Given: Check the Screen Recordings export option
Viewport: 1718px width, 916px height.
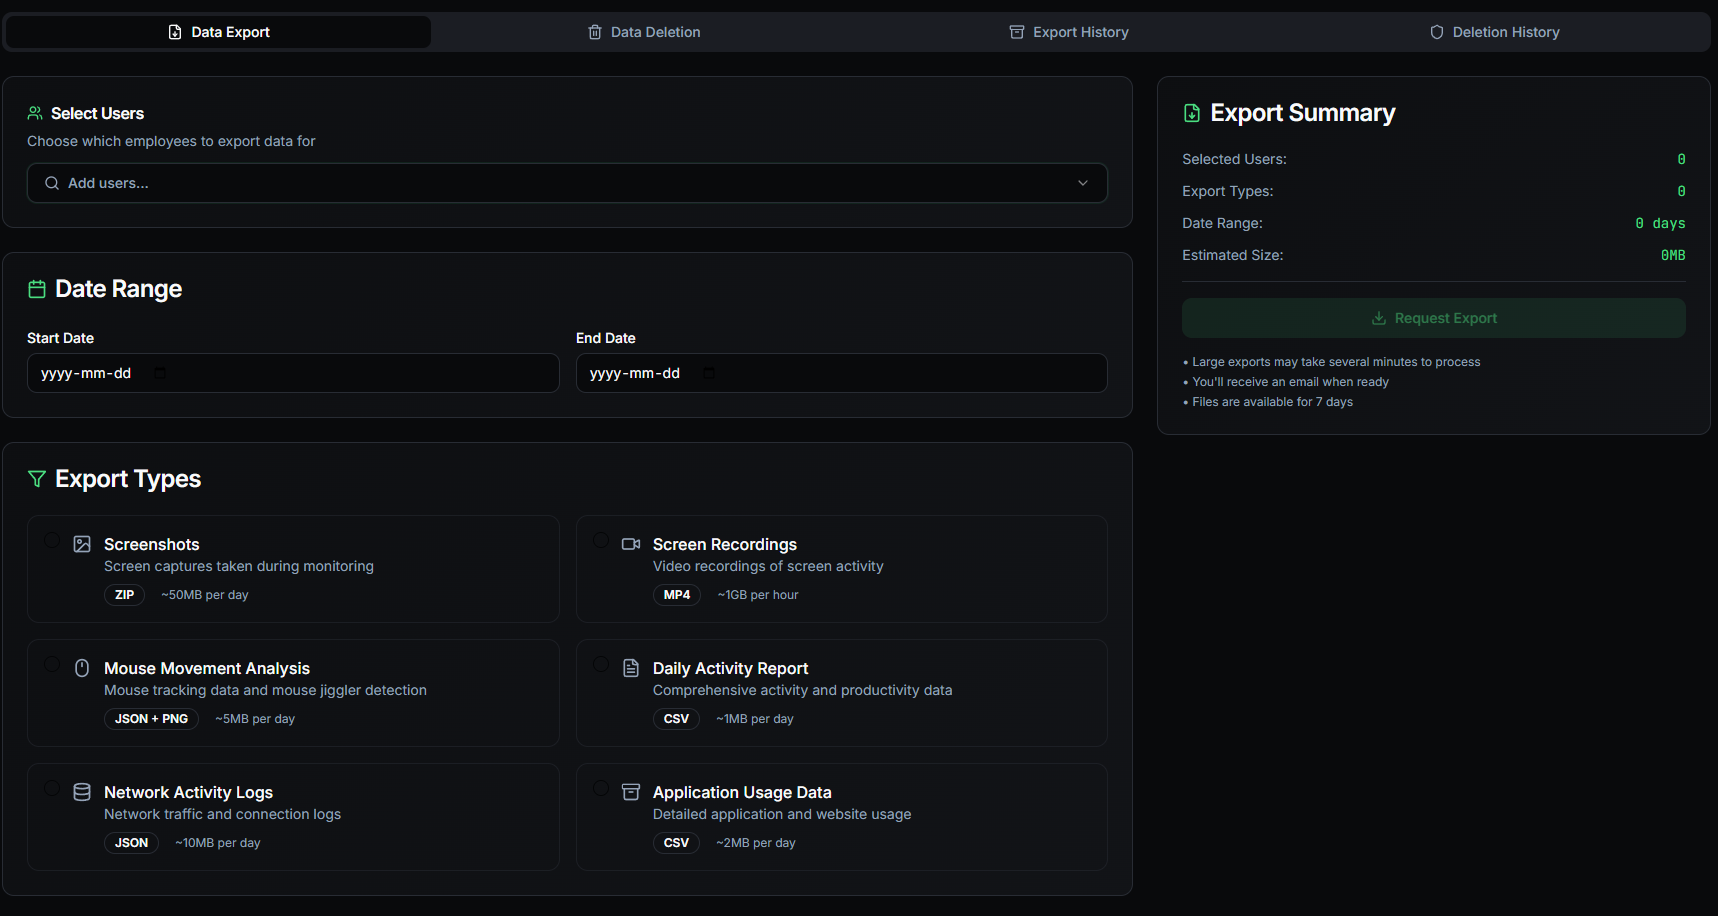Looking at the screenshot, I should (601, 540).
